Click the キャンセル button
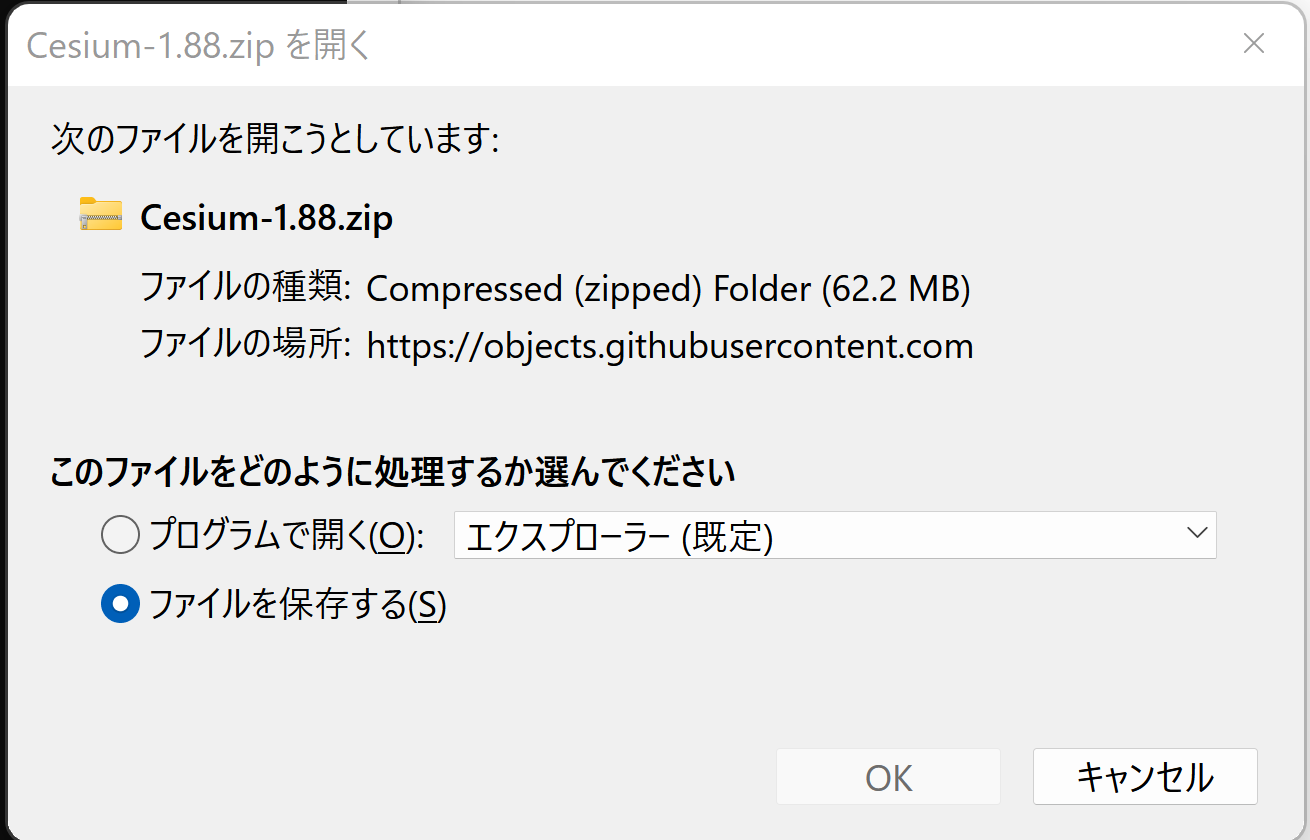The height and width of the screenshot is (840, 1310). [1145, 777]
